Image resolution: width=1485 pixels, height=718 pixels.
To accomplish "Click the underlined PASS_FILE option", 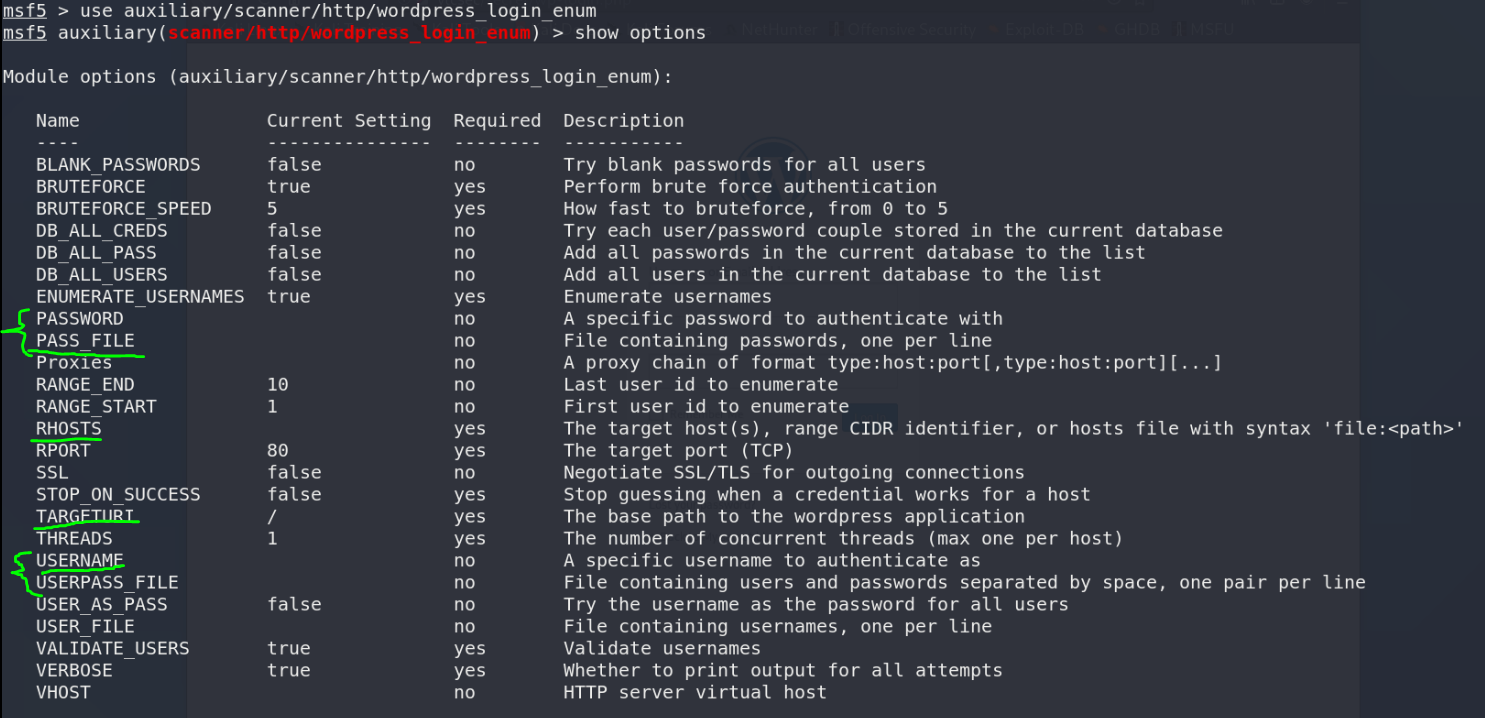I will coord(85,341).
